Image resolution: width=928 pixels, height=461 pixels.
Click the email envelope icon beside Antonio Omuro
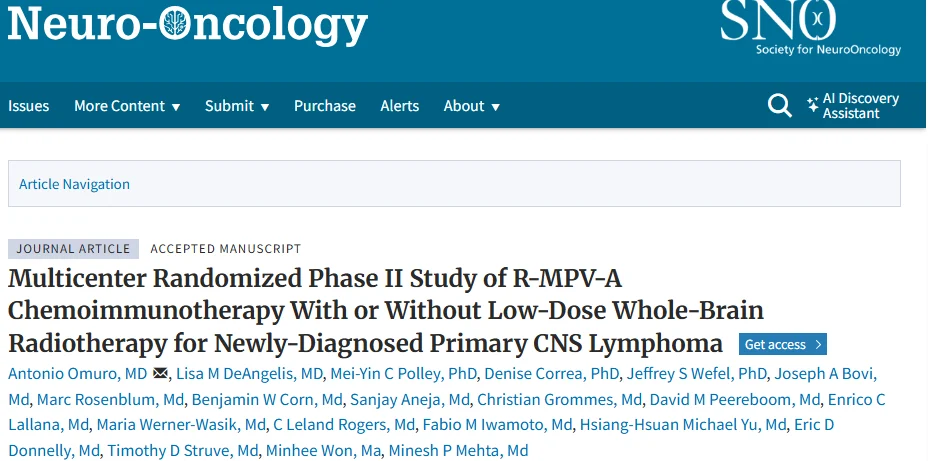click(160, 375)
